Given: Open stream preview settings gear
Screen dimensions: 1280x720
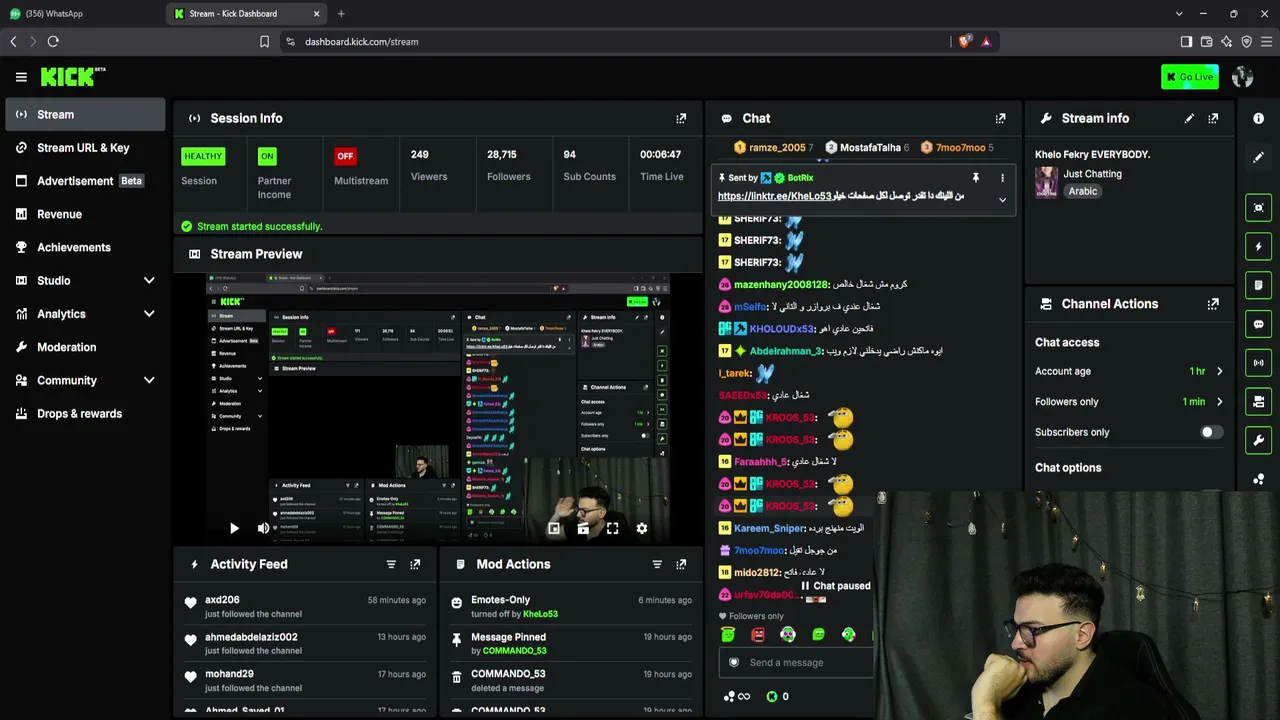Looking at the screenshot, I should click(x=642, y=528).
